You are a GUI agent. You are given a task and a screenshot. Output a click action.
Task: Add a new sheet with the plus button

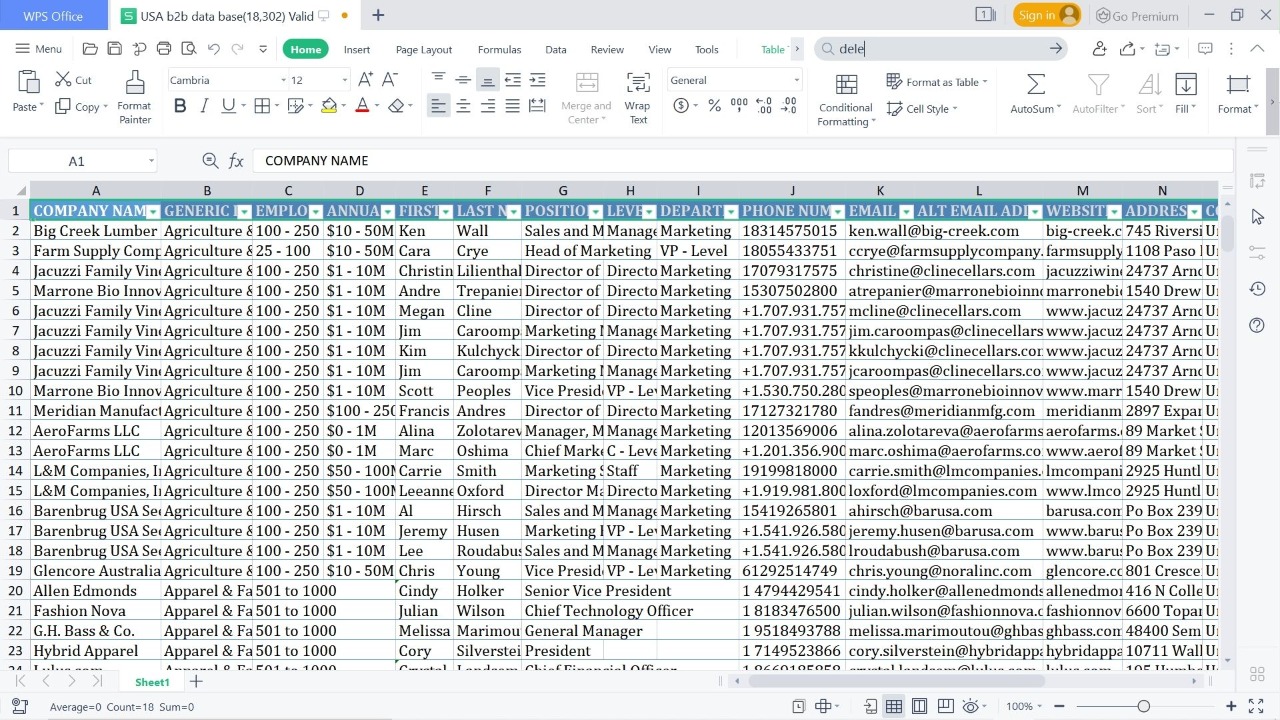197,682
